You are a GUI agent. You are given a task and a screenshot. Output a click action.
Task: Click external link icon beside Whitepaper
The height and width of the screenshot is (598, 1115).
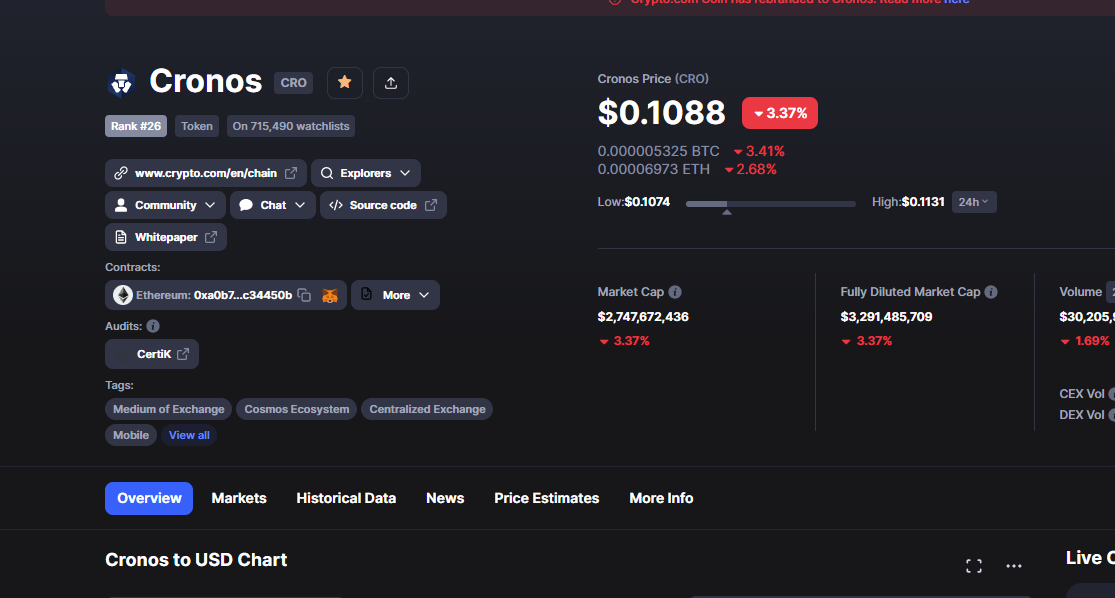click(x=211, y=237)
